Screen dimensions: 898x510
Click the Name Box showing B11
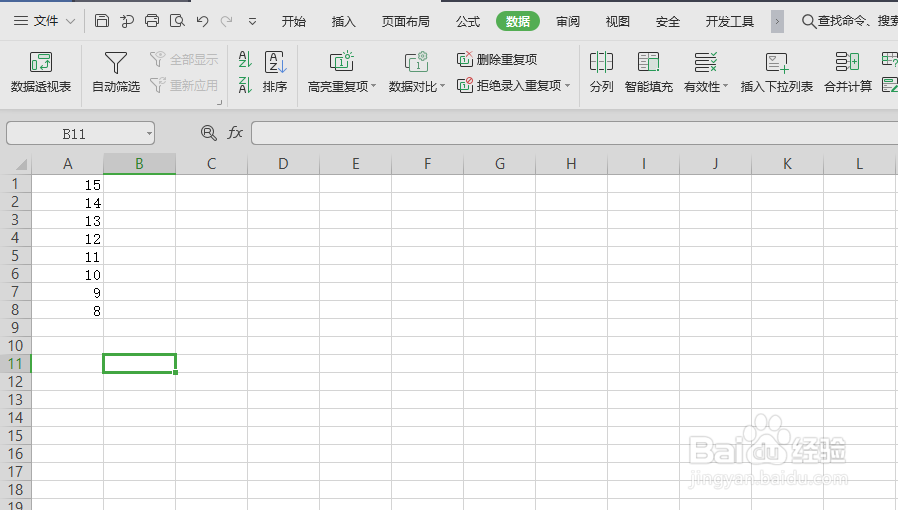tap(74, 134)
